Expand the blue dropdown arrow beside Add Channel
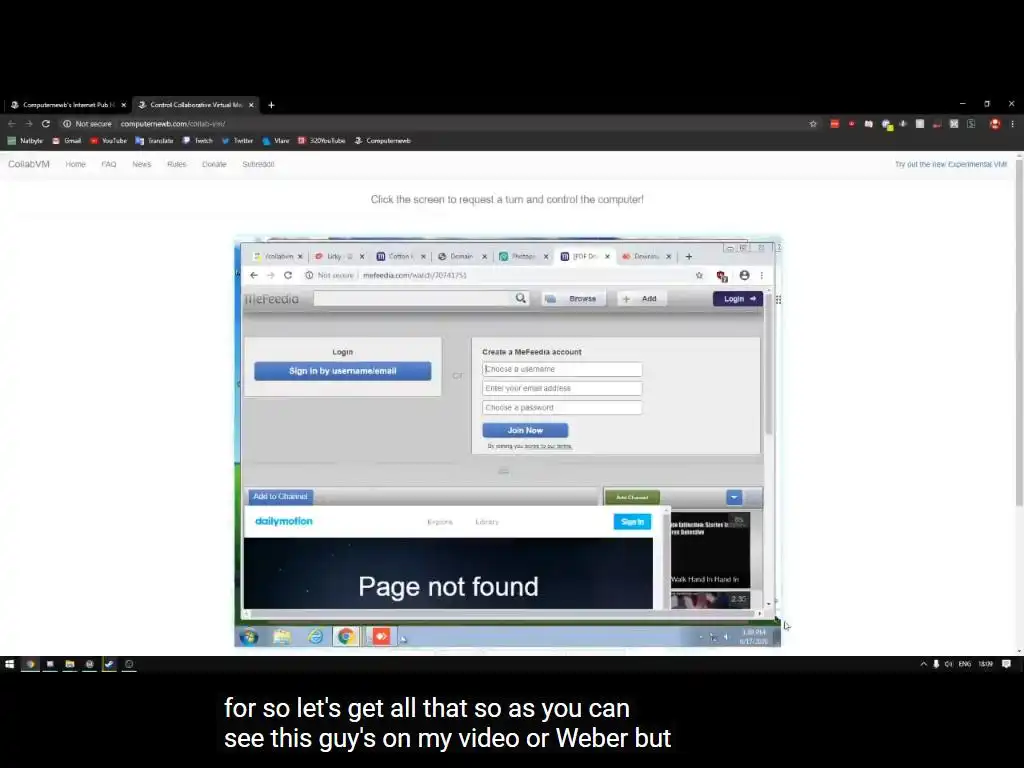 pos(734,498)
